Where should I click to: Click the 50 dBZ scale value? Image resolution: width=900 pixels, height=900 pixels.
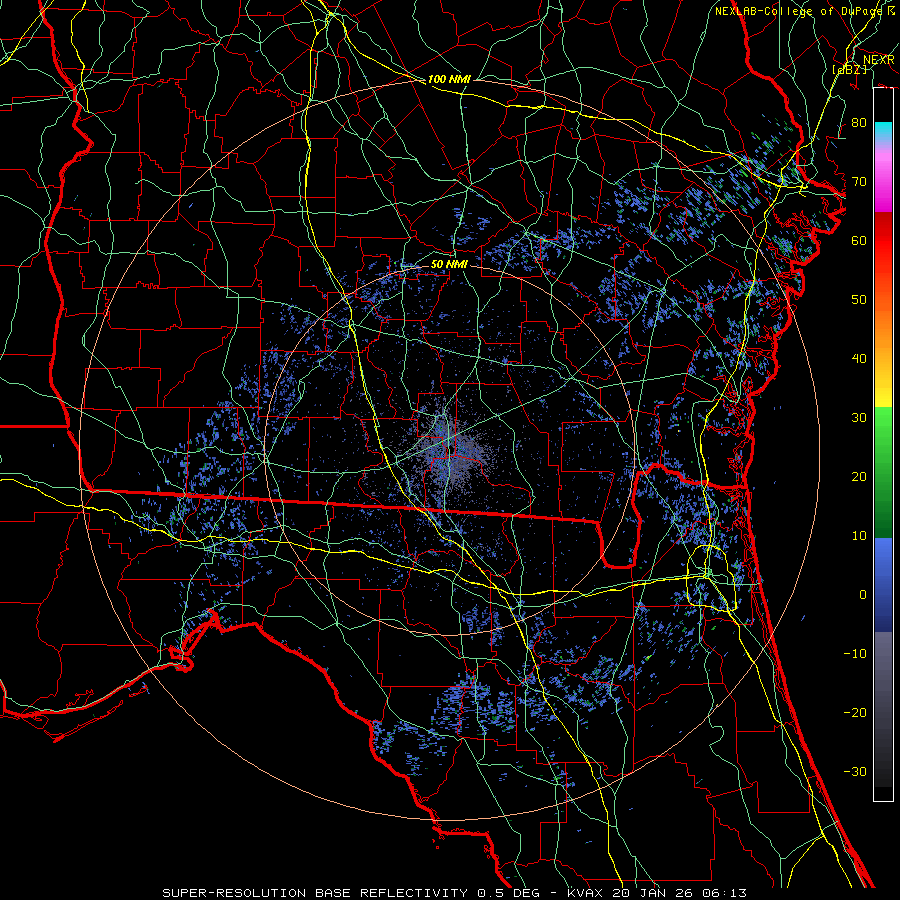pyautogui.click(x=859, y=300)
